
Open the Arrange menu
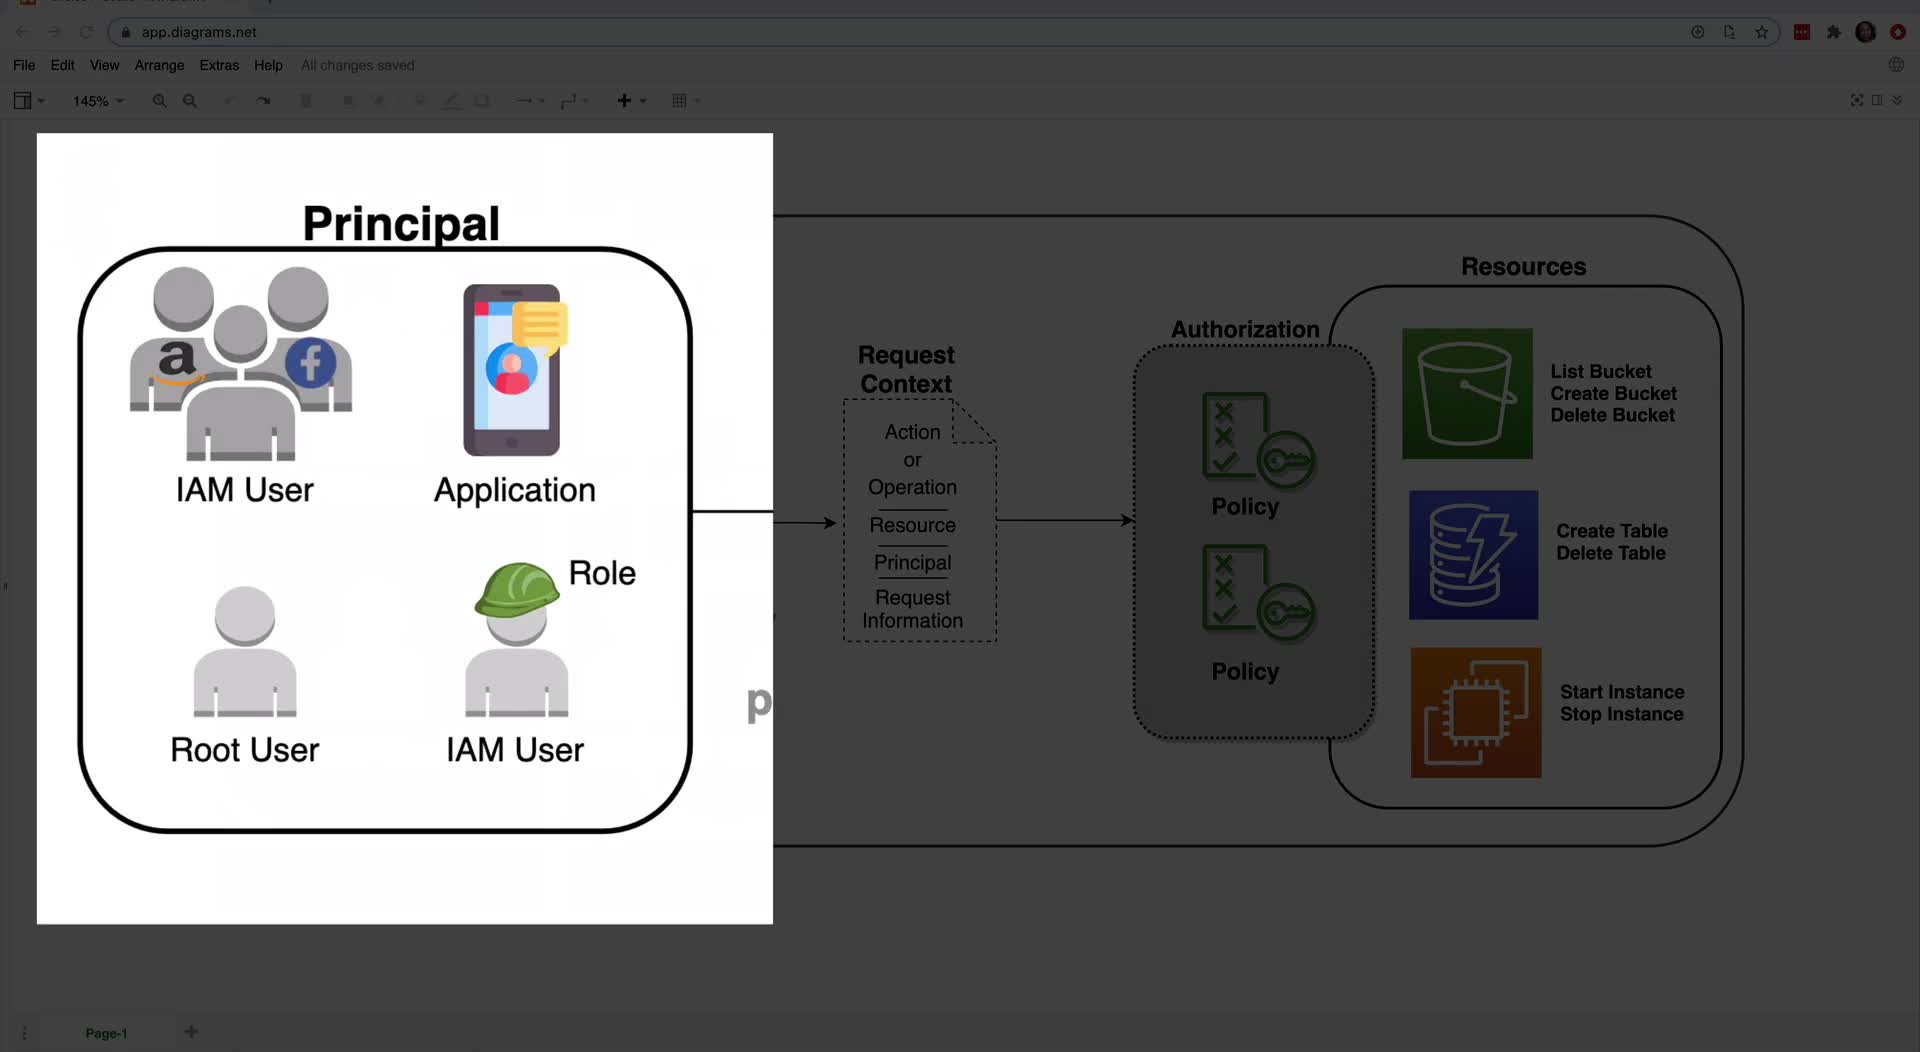[x=159, y=65]
